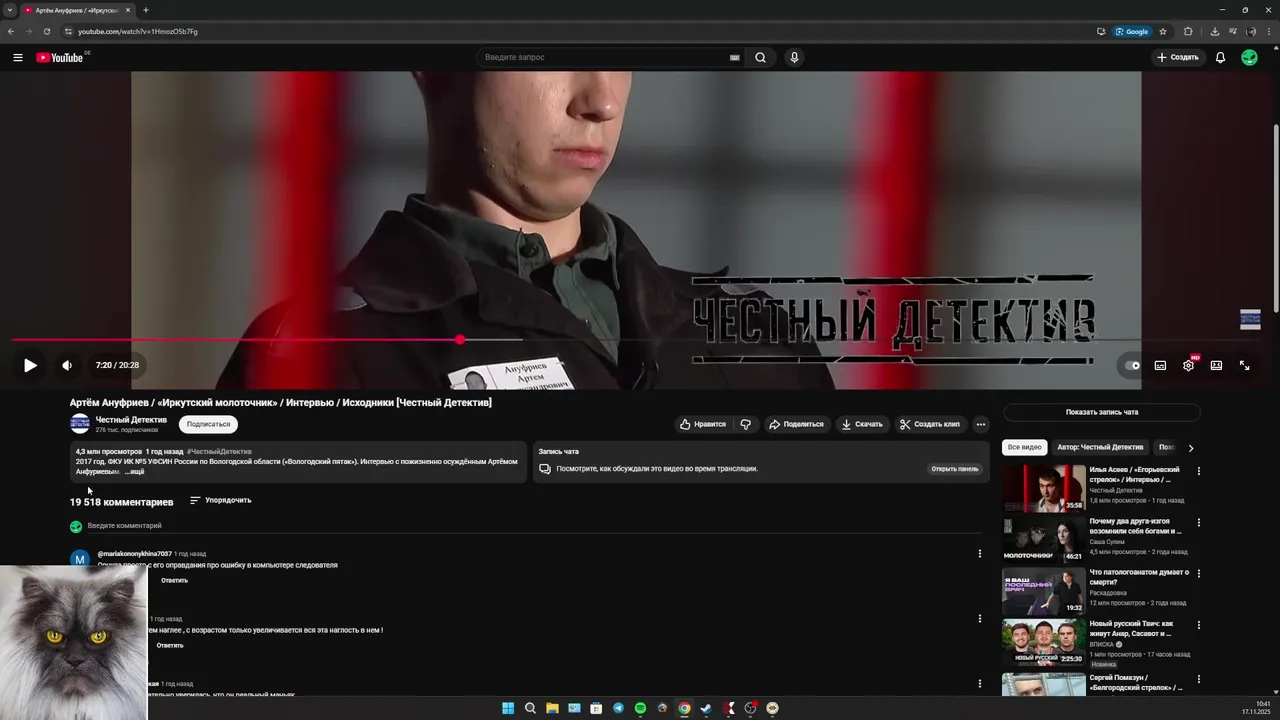Open options for Новый русский Тянч video
This screenshot has height=720, width=1280.
[x=1199, y=625]
